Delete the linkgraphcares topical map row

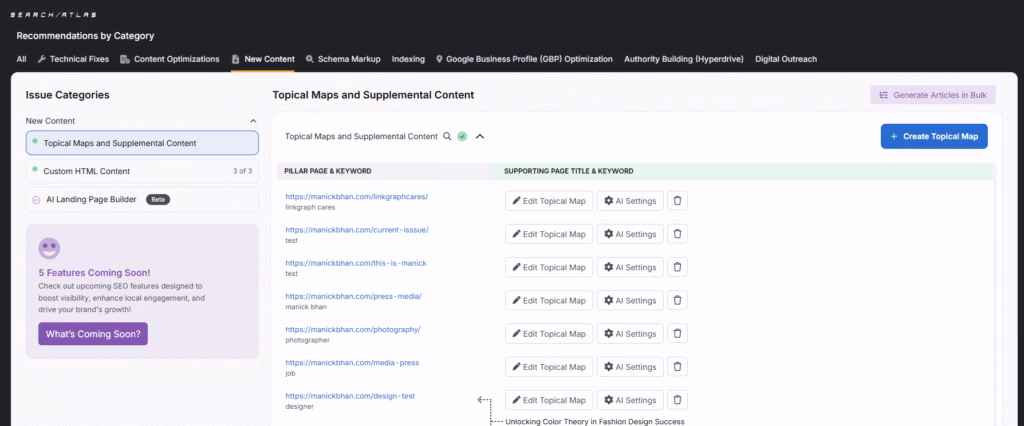point(677,201)
